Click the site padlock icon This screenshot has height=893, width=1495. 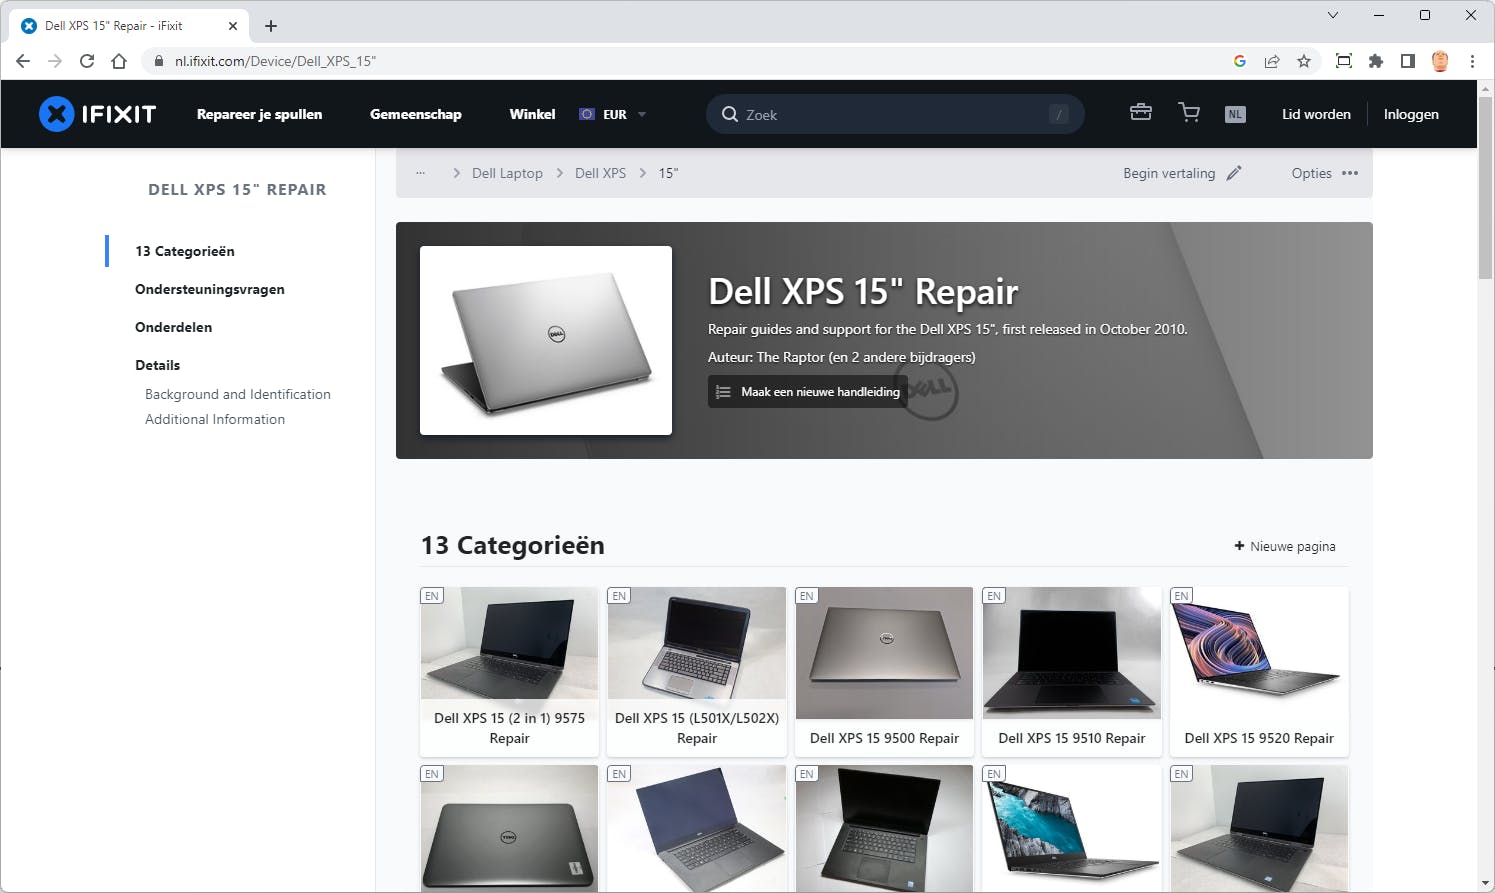pyautogui.click(x=158, y=61)
